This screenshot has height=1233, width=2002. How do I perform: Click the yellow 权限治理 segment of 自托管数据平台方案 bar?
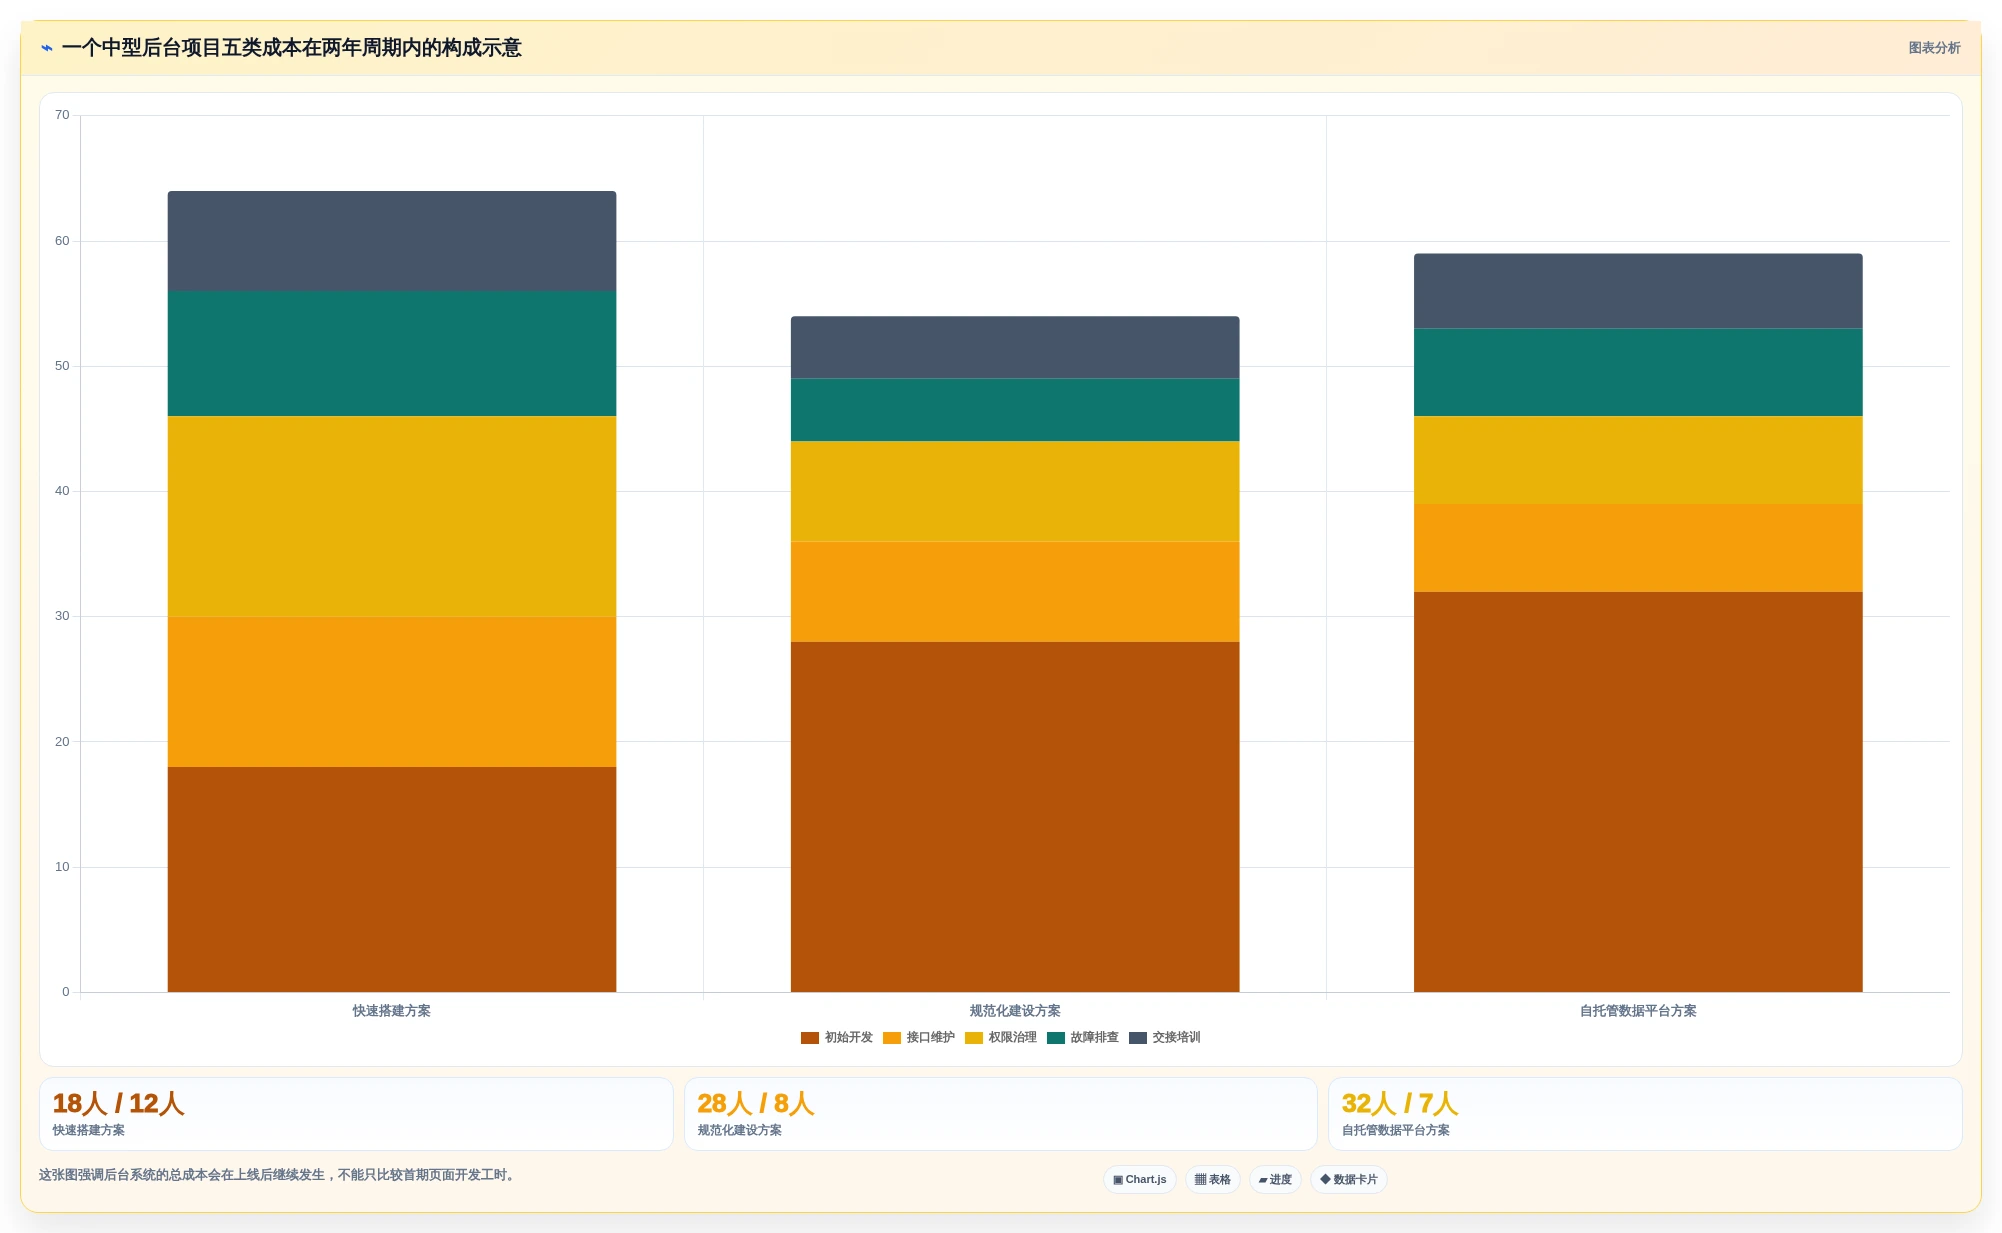click(1638, 460)
